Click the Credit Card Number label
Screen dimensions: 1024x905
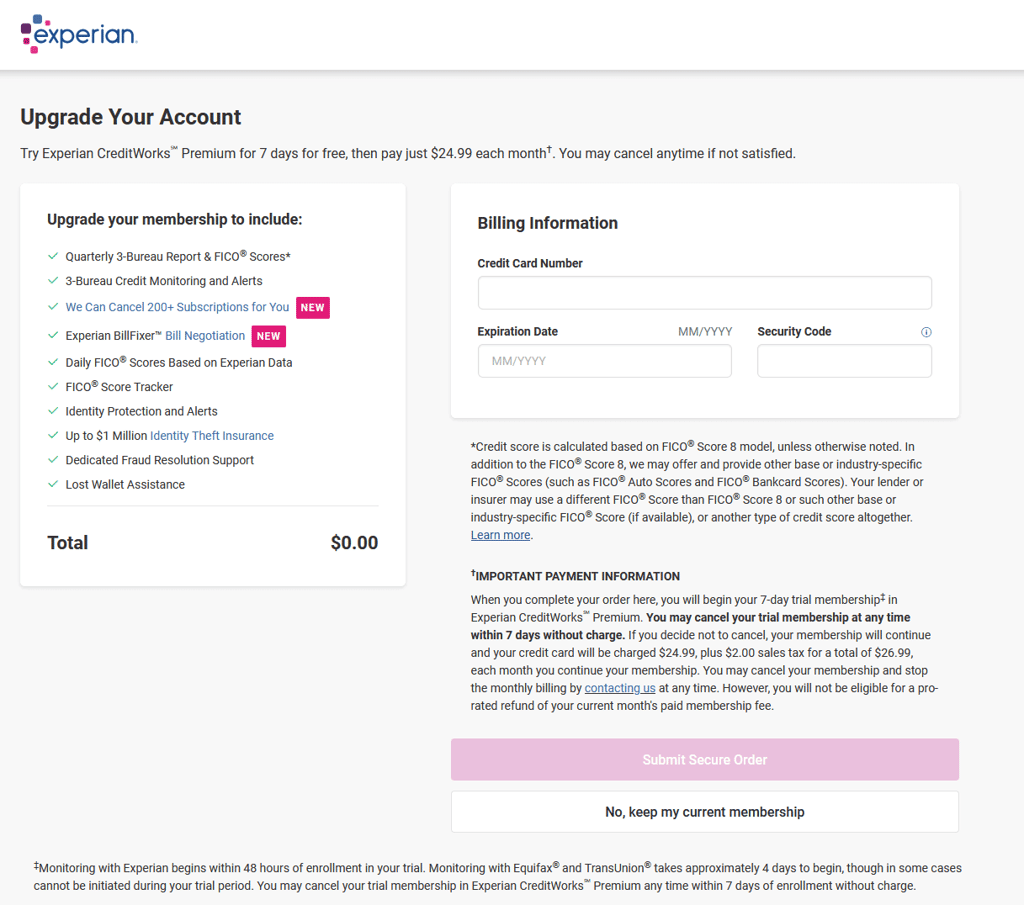pyautogui.click(x=530, y=263)
